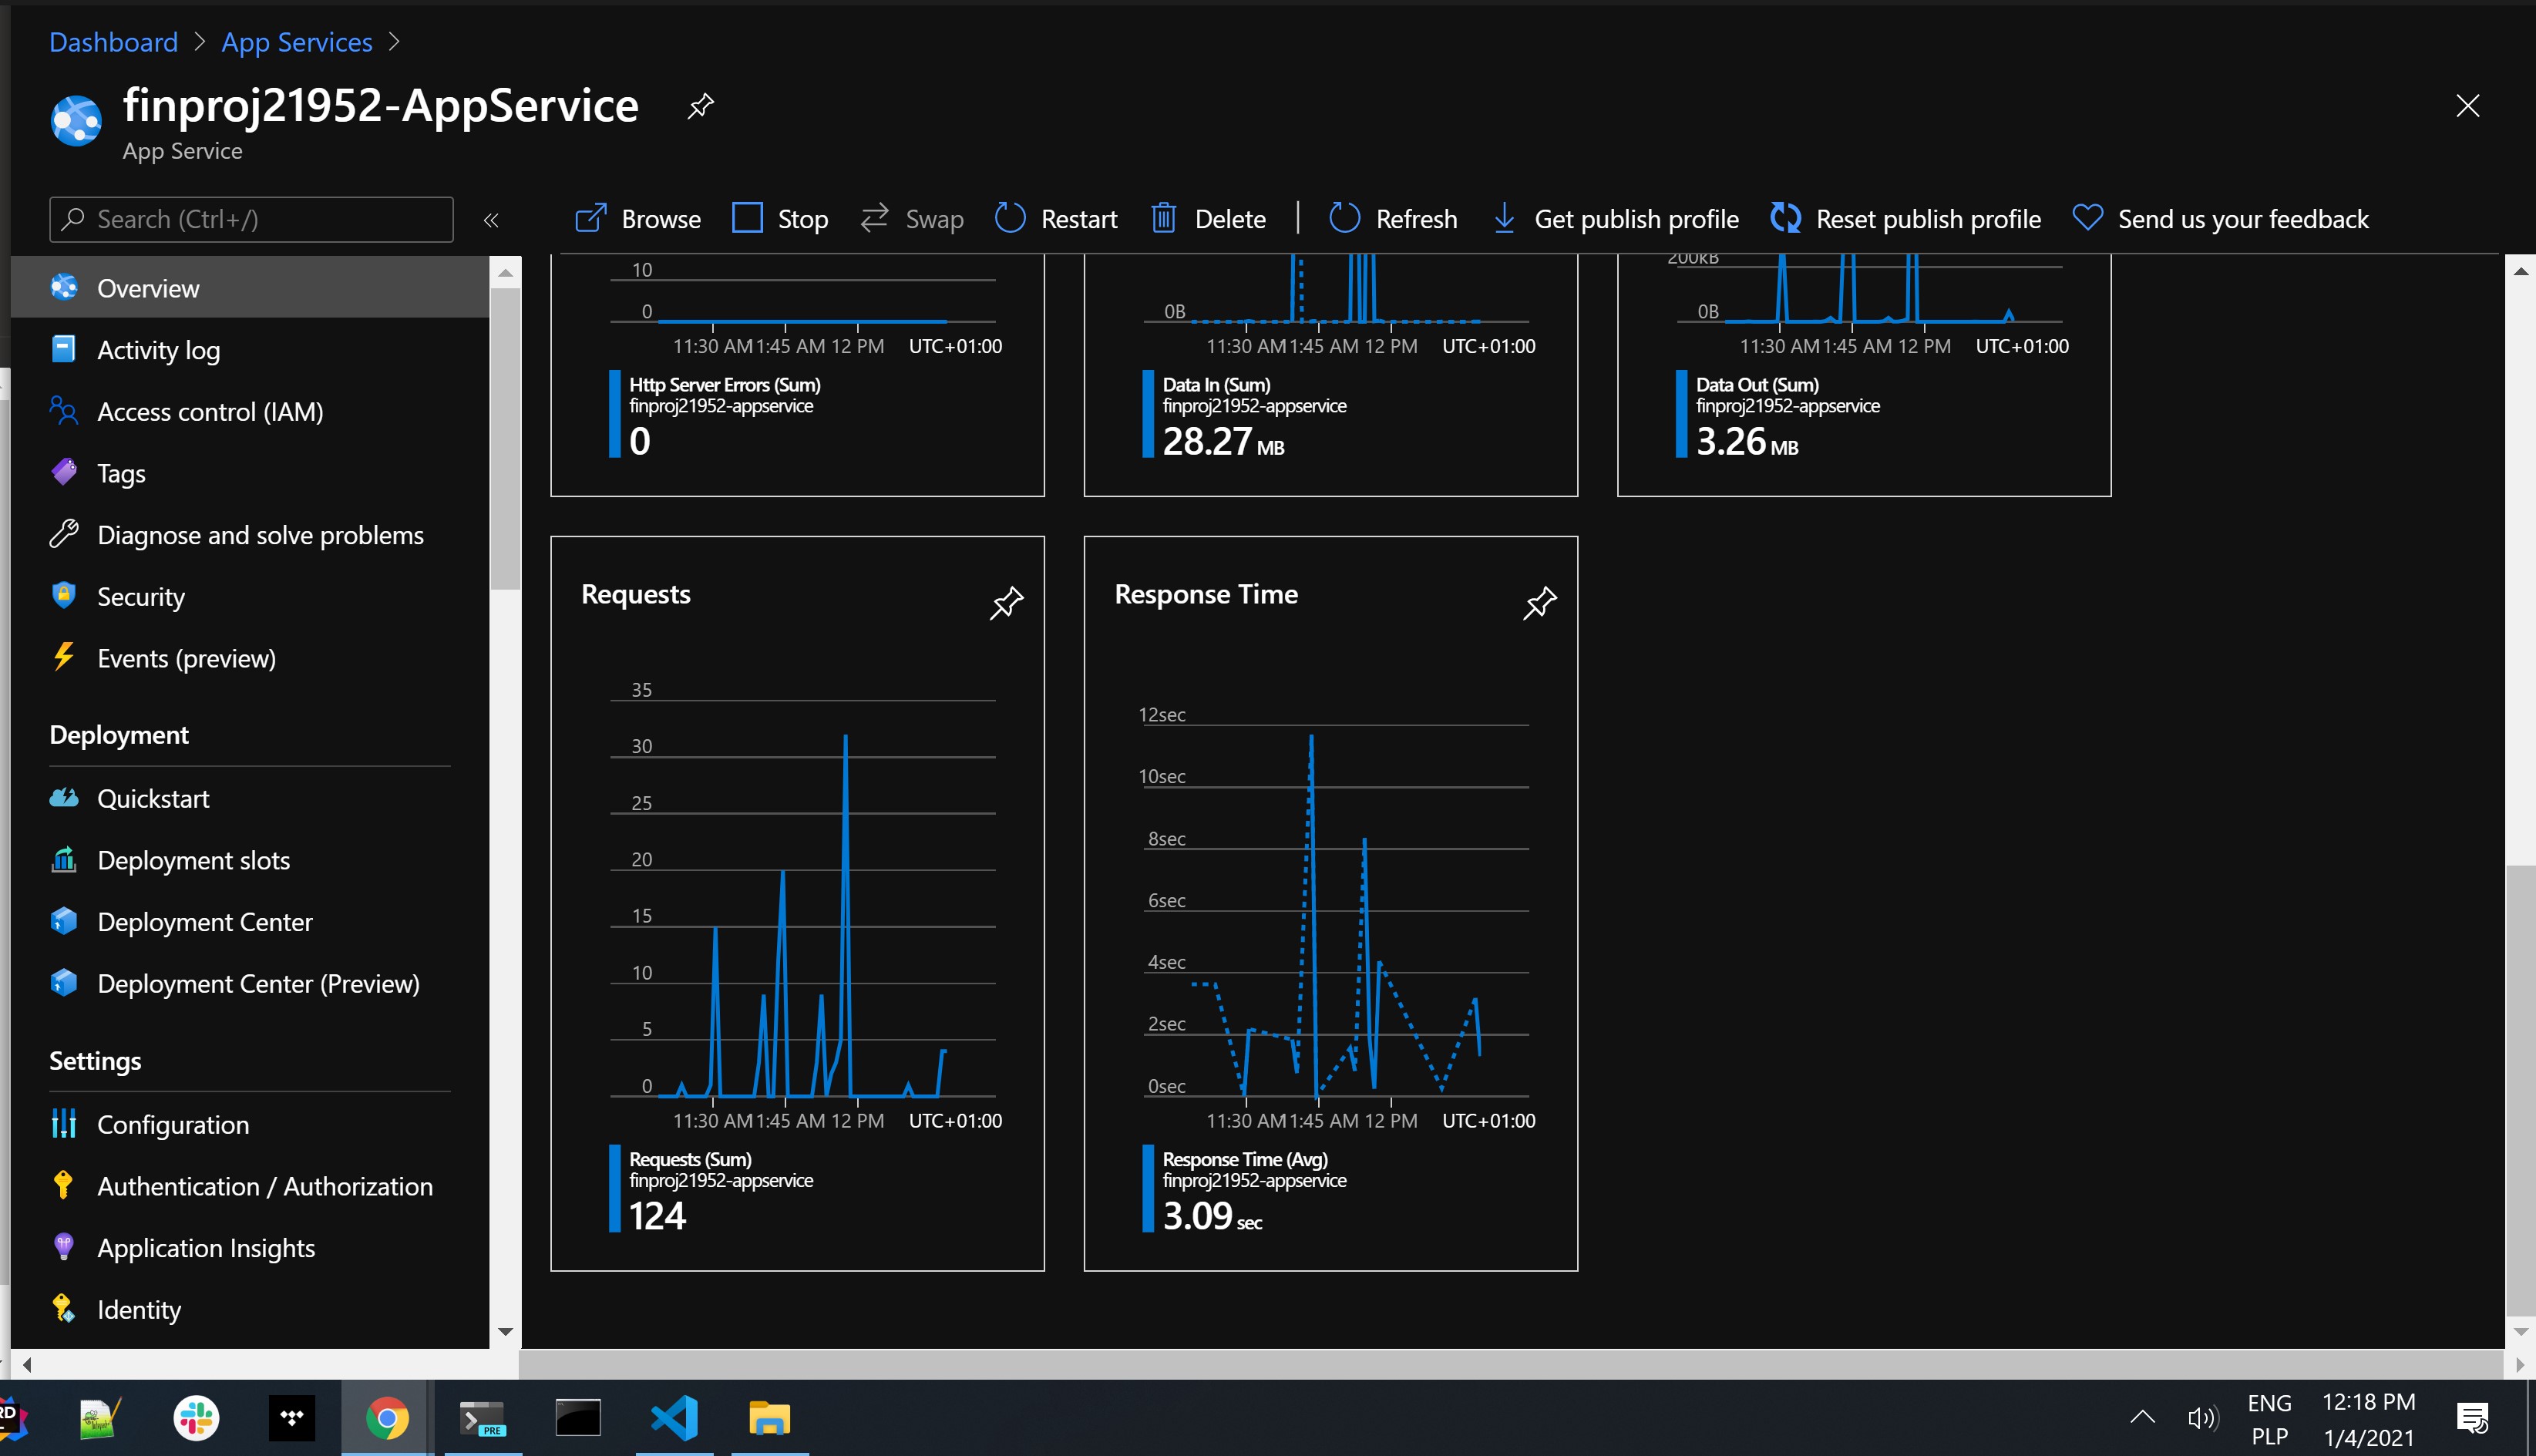Open Application Insights settings
The width and height of the screenshot is (2536, 1456).
[x=205, y=1248]
